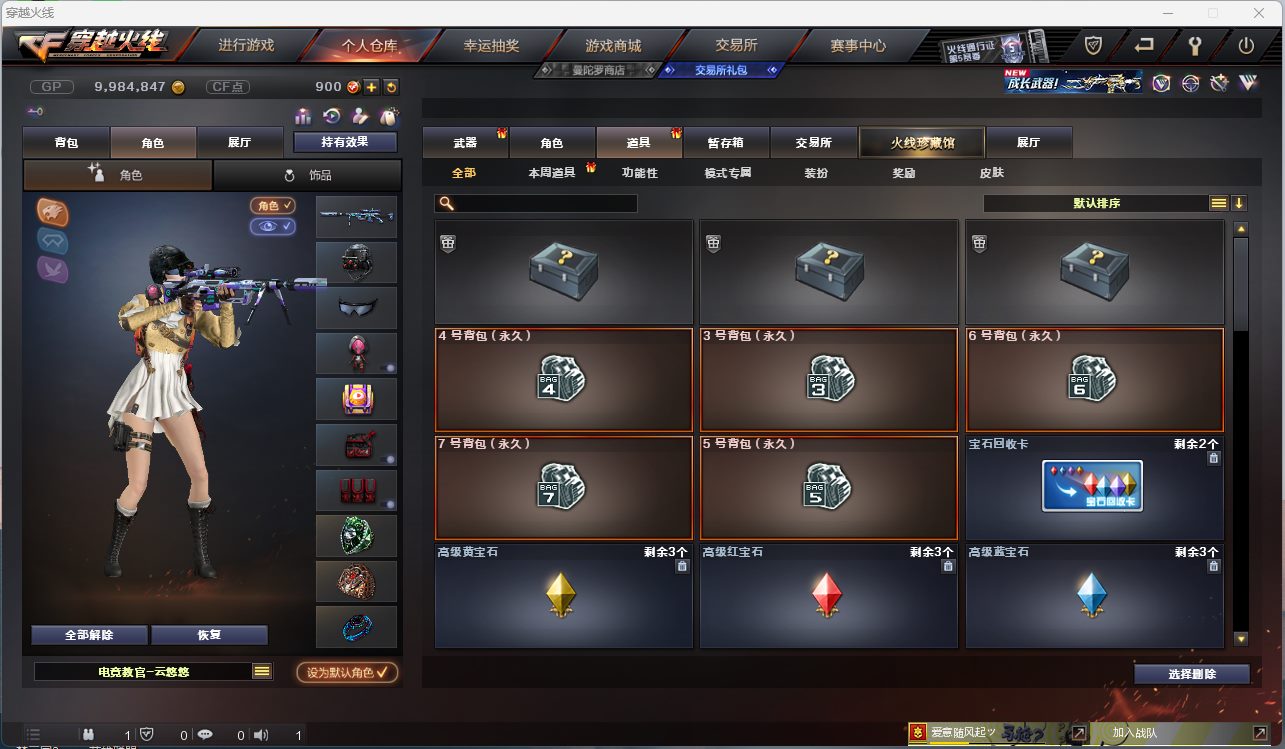Open the shield security icon in top bar
This screenshot has height=749, width=1285.
[1093, 45]
